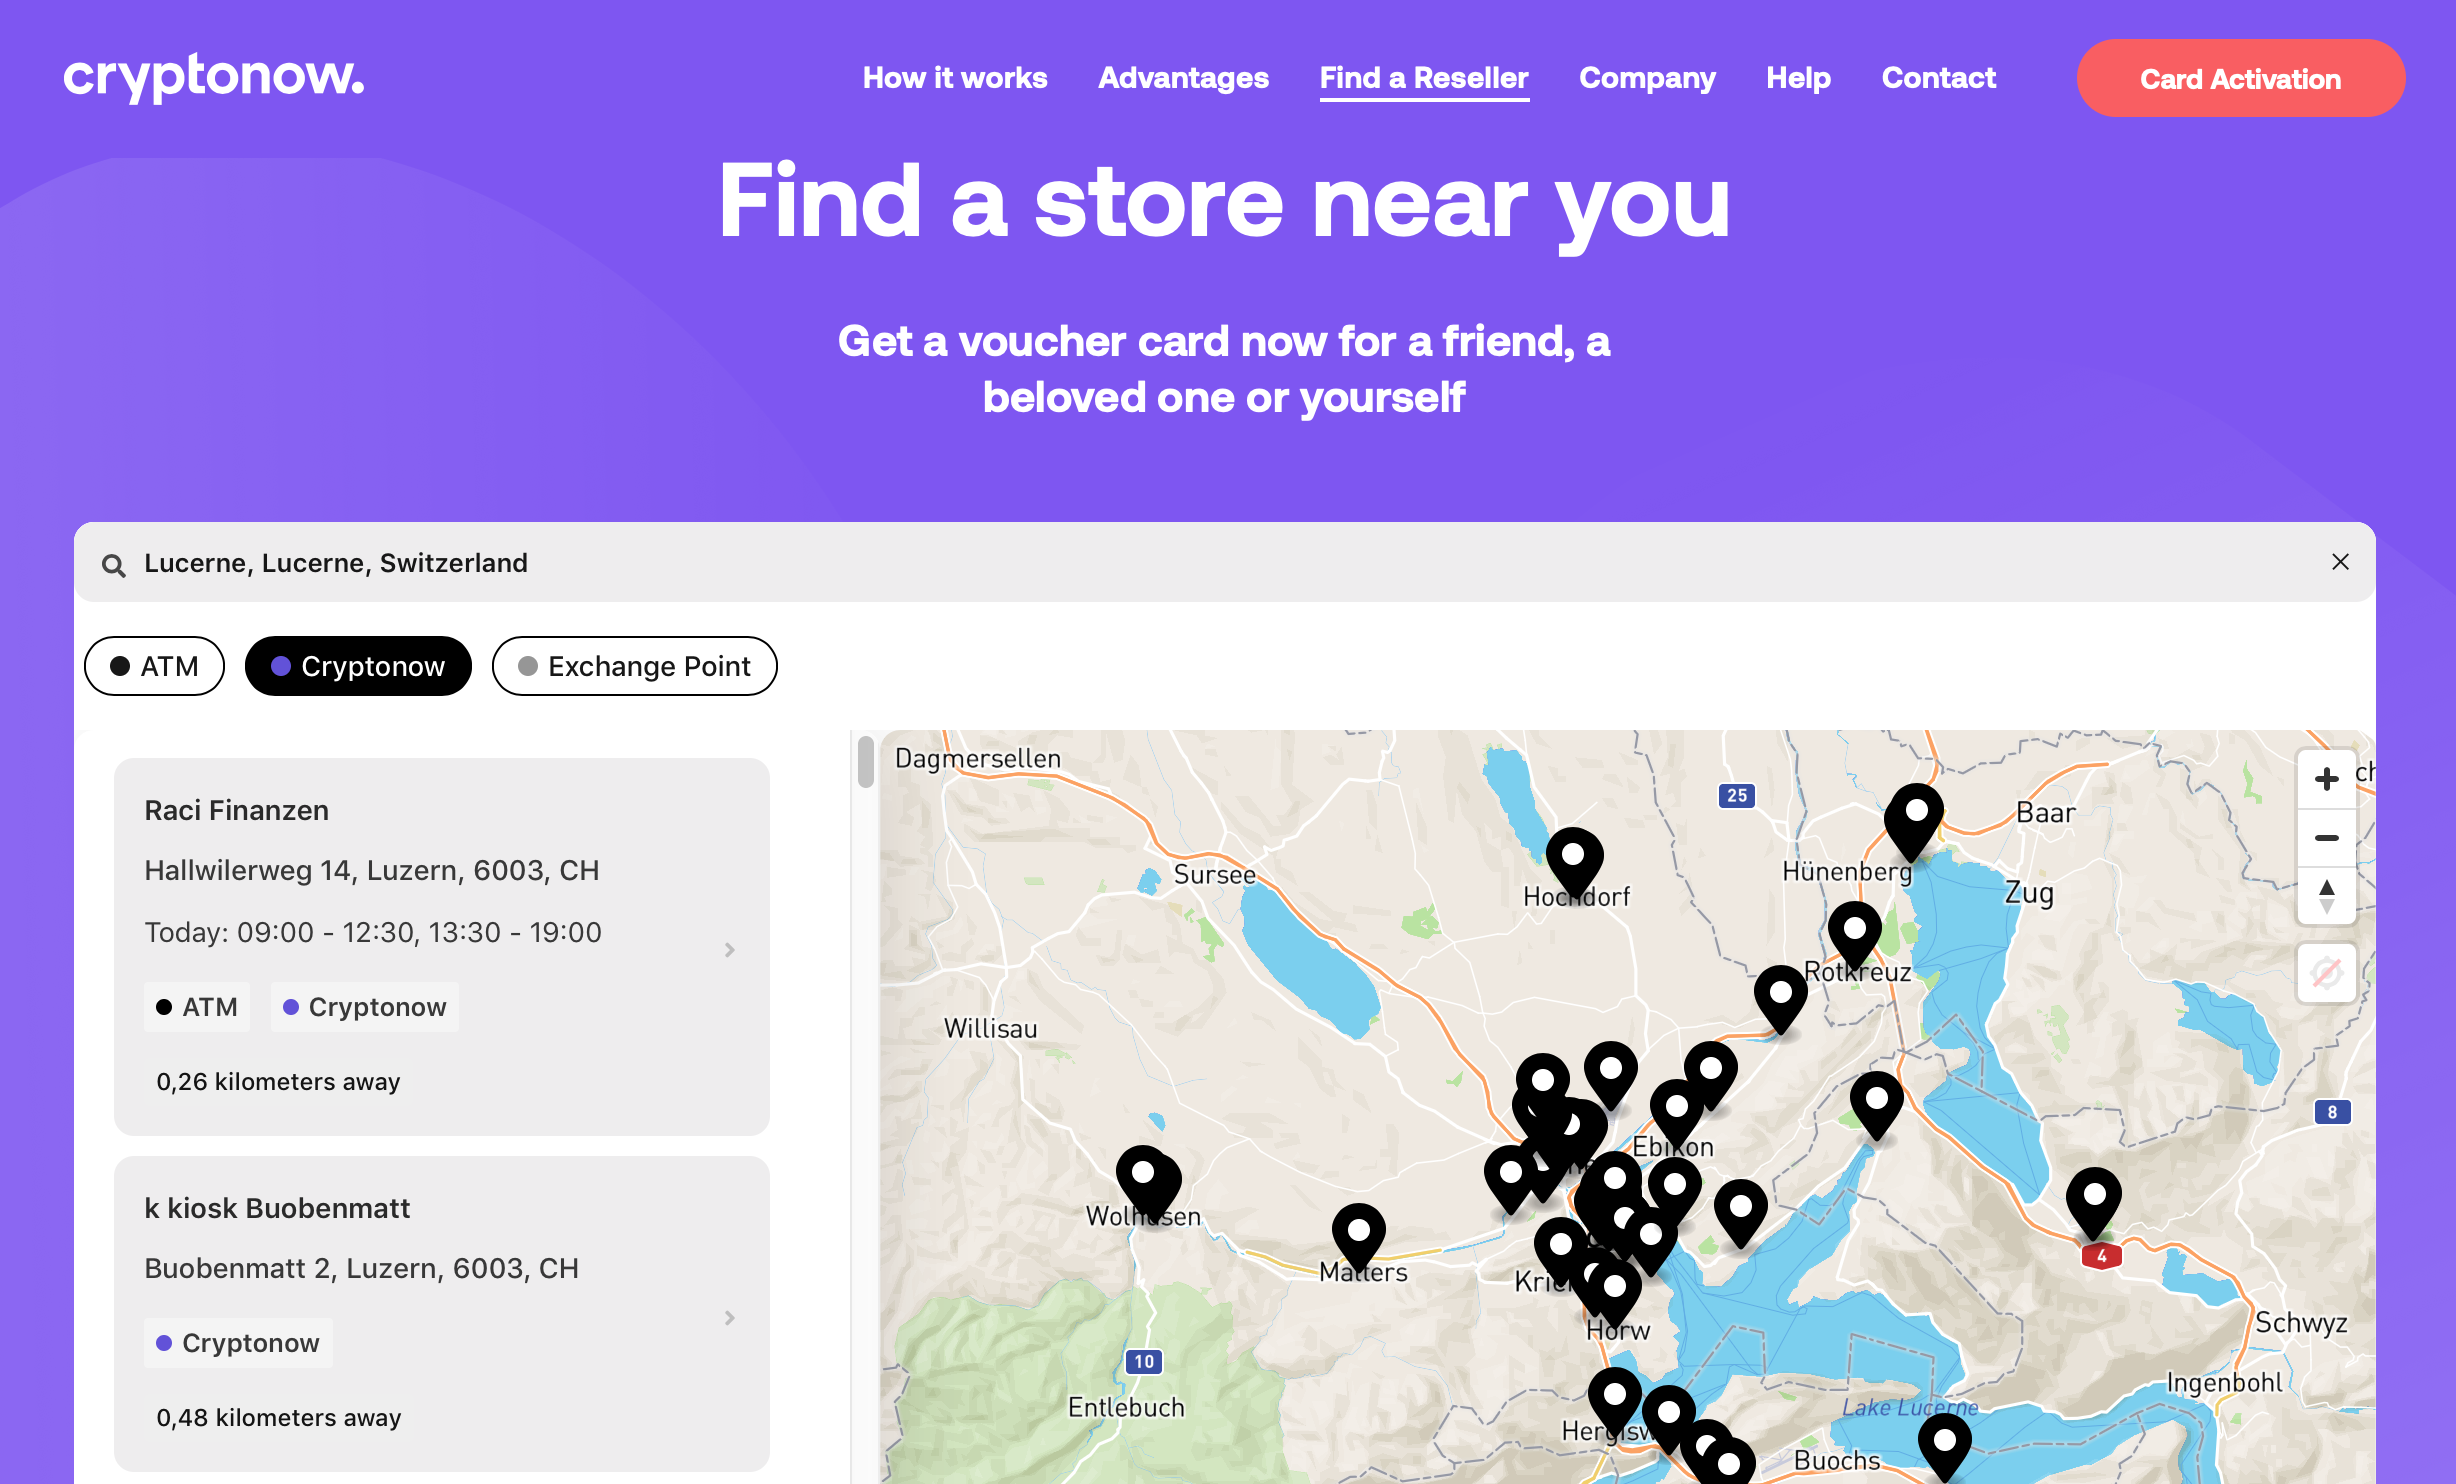Click the Ingenbohl map label

(x=2224, y=1383)
